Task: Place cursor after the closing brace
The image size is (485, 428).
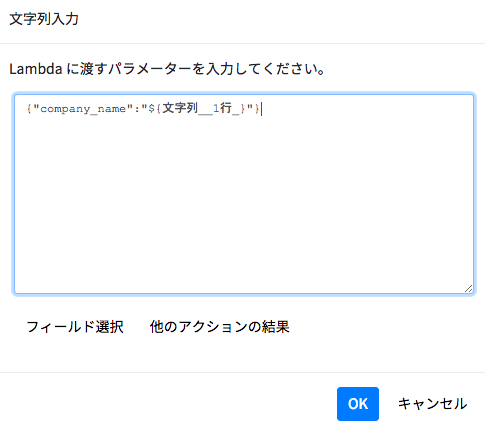Action: pos(261,109)
